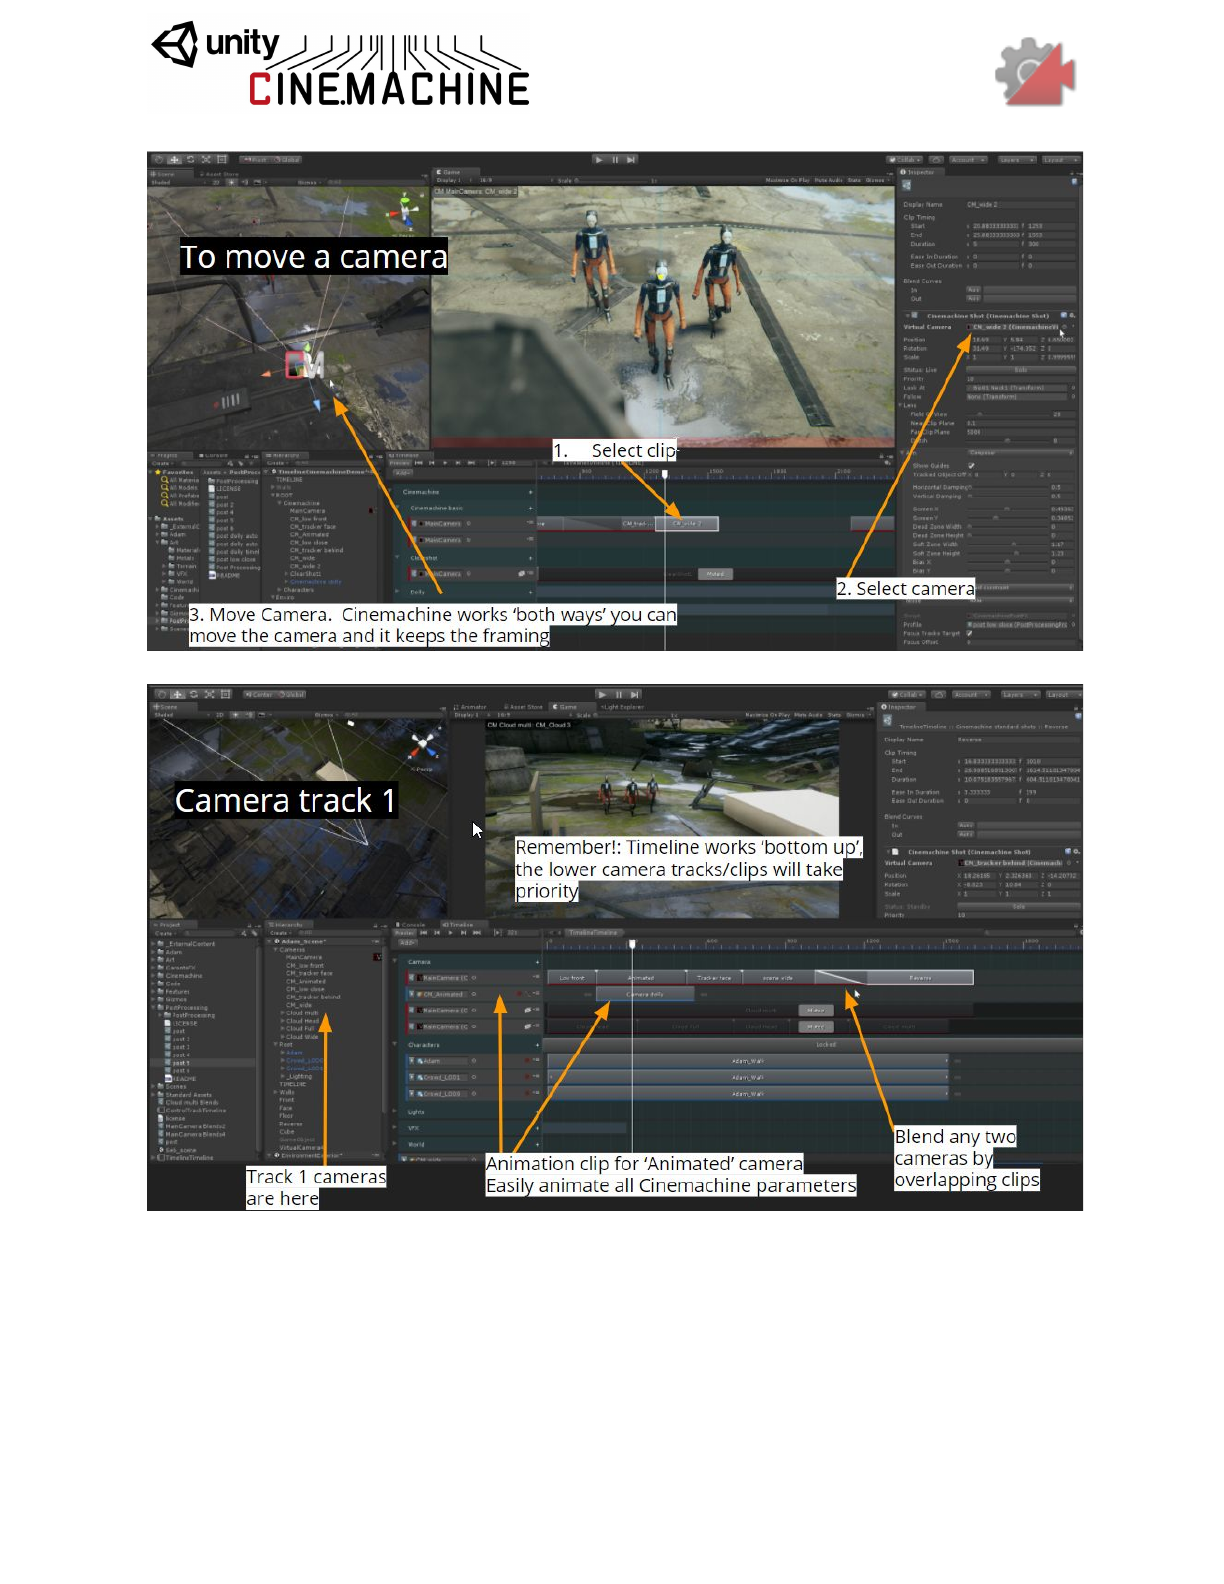Screen dimensions: 1224x1584
Task: Switch to the Asset Store tab in the upper screenshot
Action: [220, 173]
